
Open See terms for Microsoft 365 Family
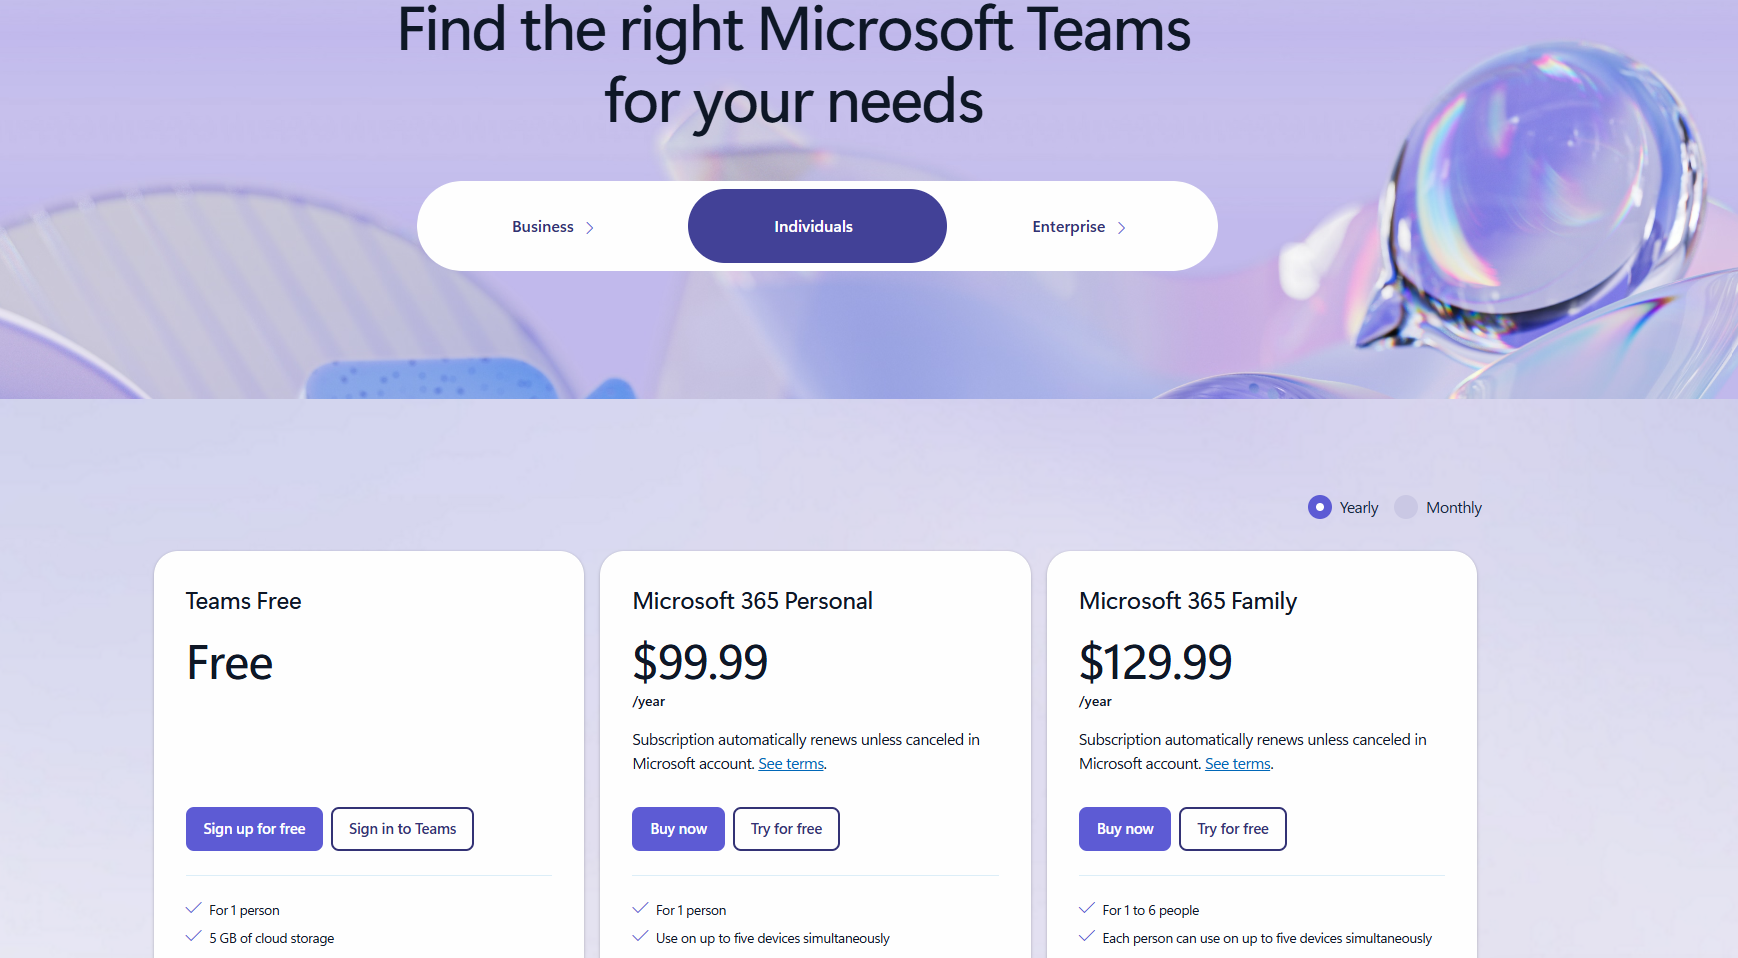point(1237,763)
